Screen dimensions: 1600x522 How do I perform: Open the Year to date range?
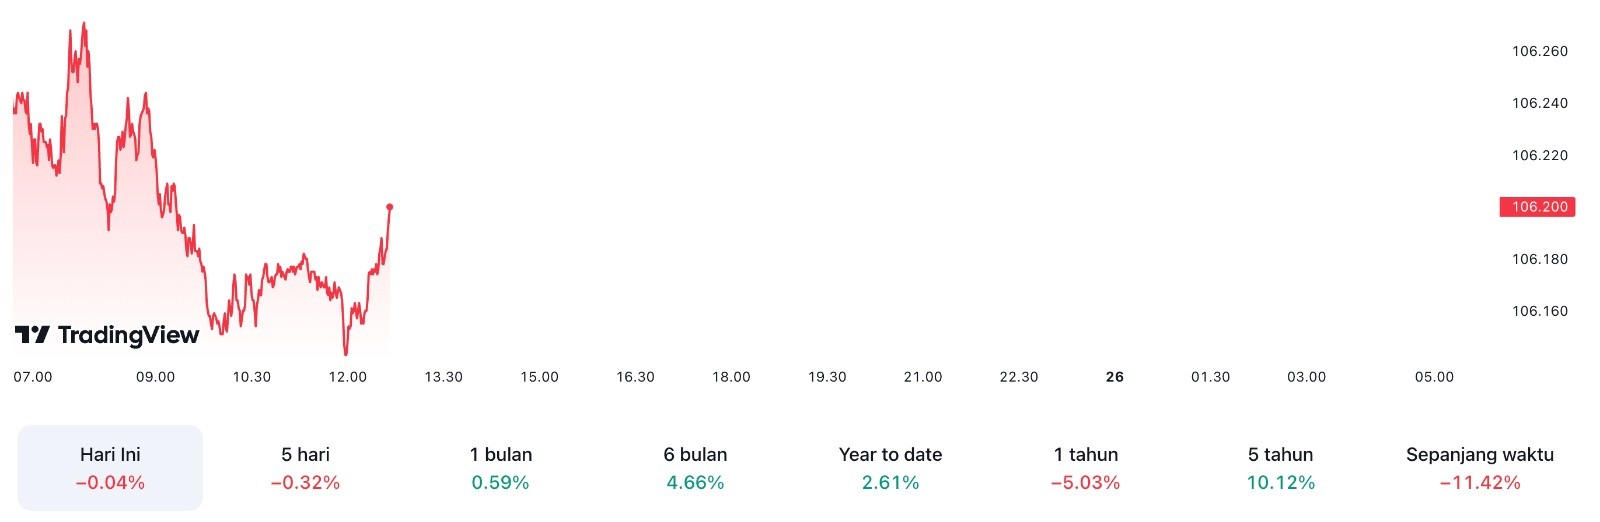(890, 468)
